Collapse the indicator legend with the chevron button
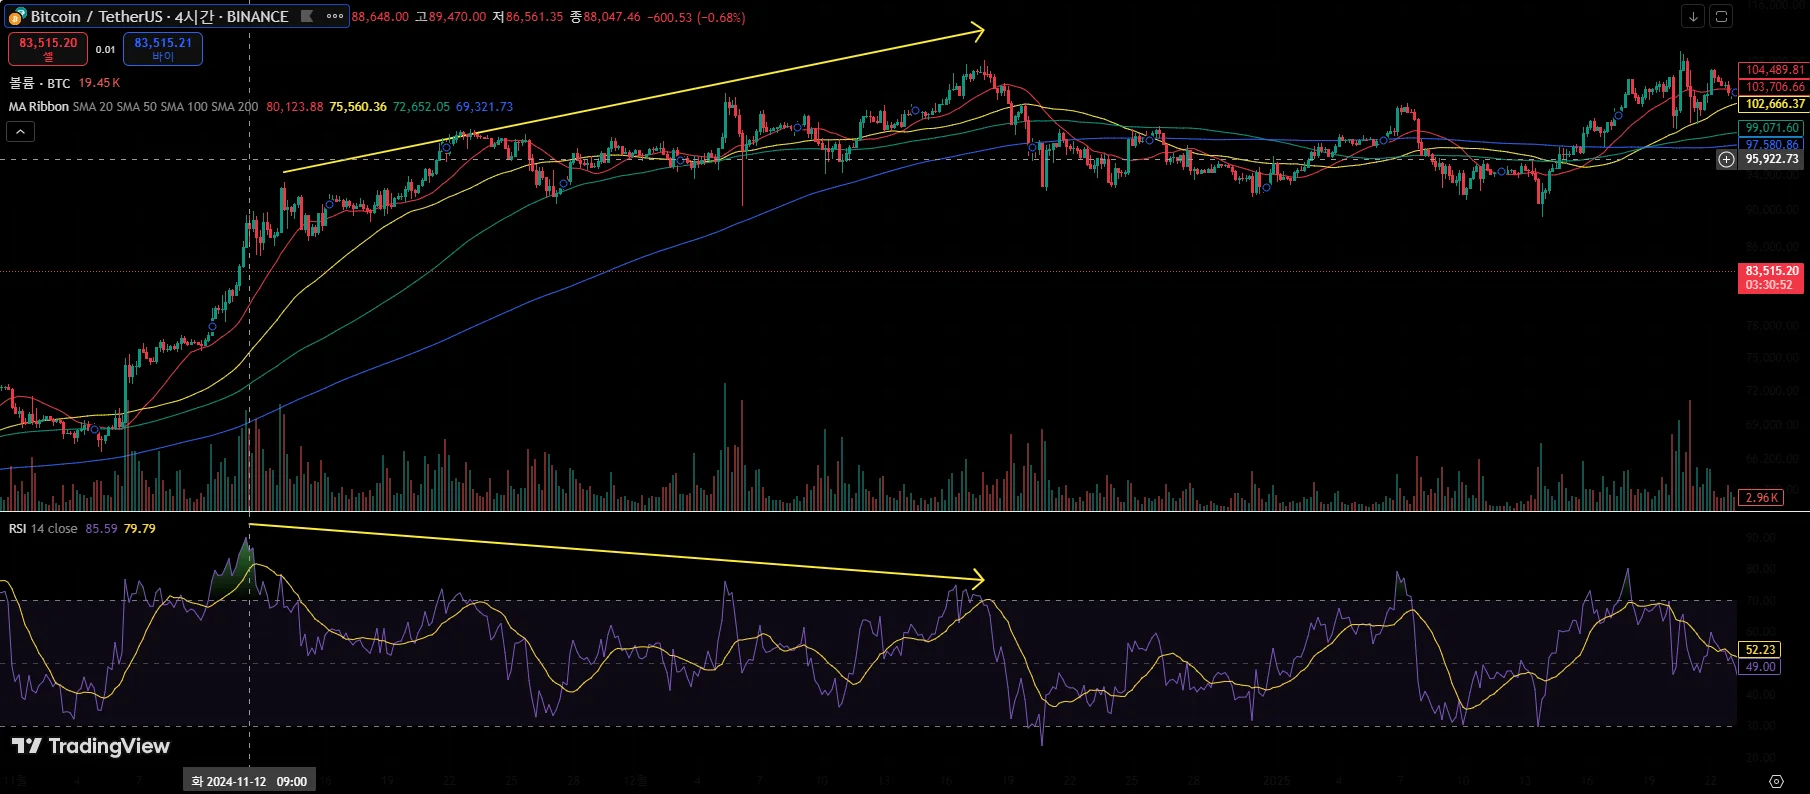 [x=20, y=131]
